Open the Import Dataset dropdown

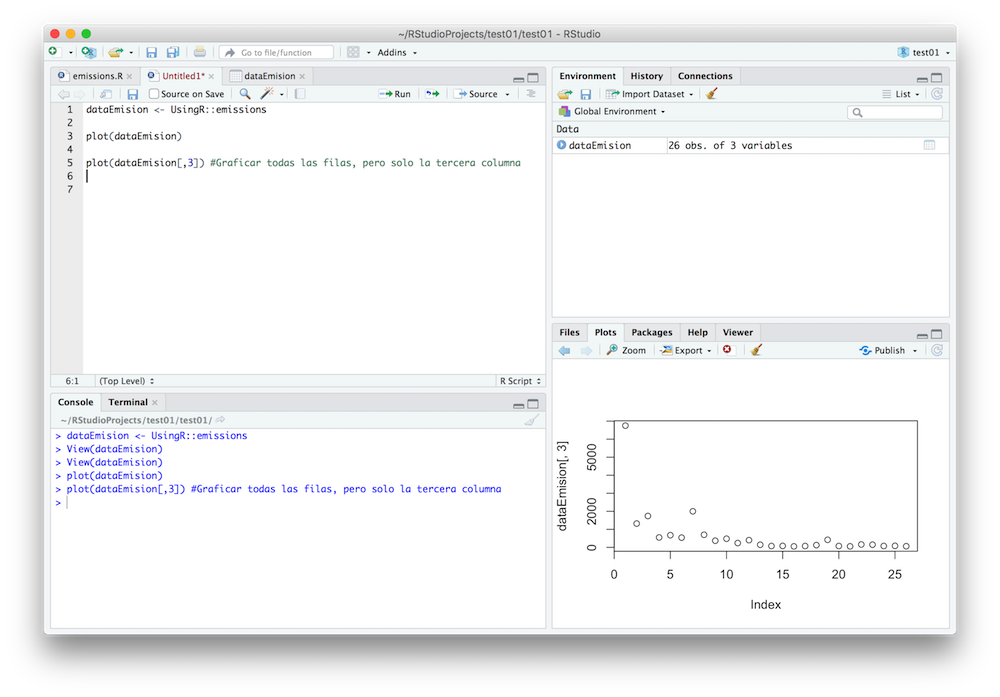(651, 94)
